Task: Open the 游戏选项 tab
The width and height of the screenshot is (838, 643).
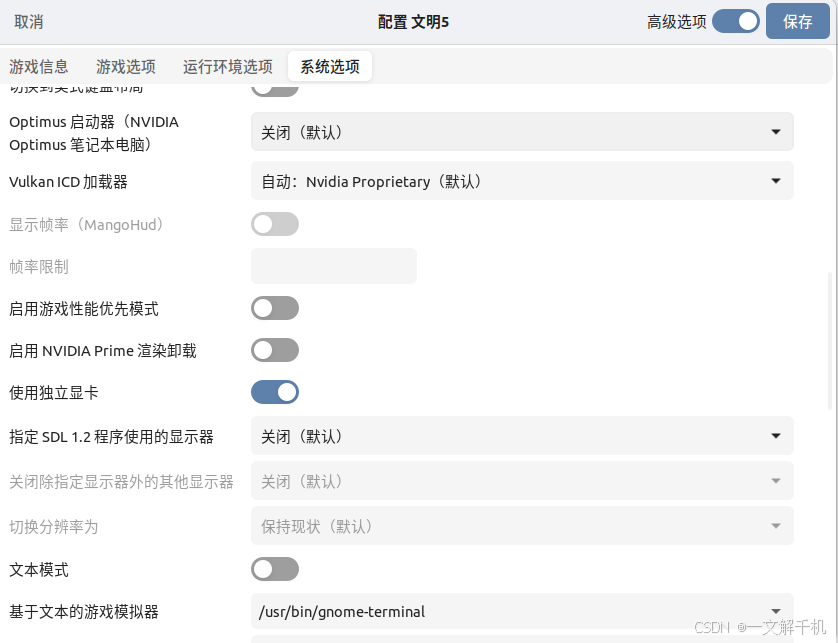Action: pos(125,67)
